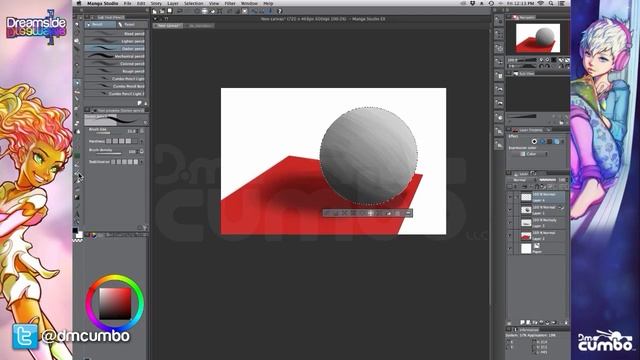Toggle visibility eye of Layer 4
This screenshot has height=360, width=640.
[x=510, y=198]
